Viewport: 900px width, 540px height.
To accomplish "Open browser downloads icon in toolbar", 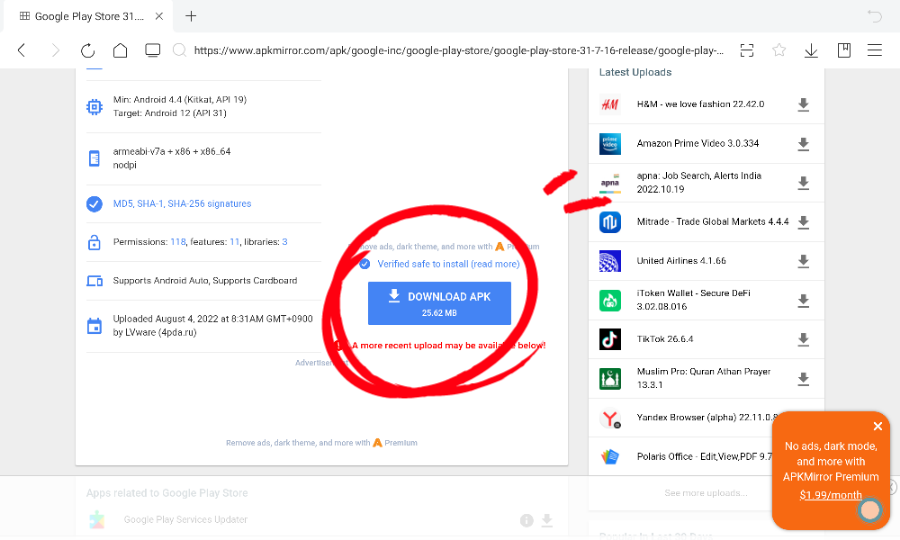I will pyautogui.click(x=811, y=50).
